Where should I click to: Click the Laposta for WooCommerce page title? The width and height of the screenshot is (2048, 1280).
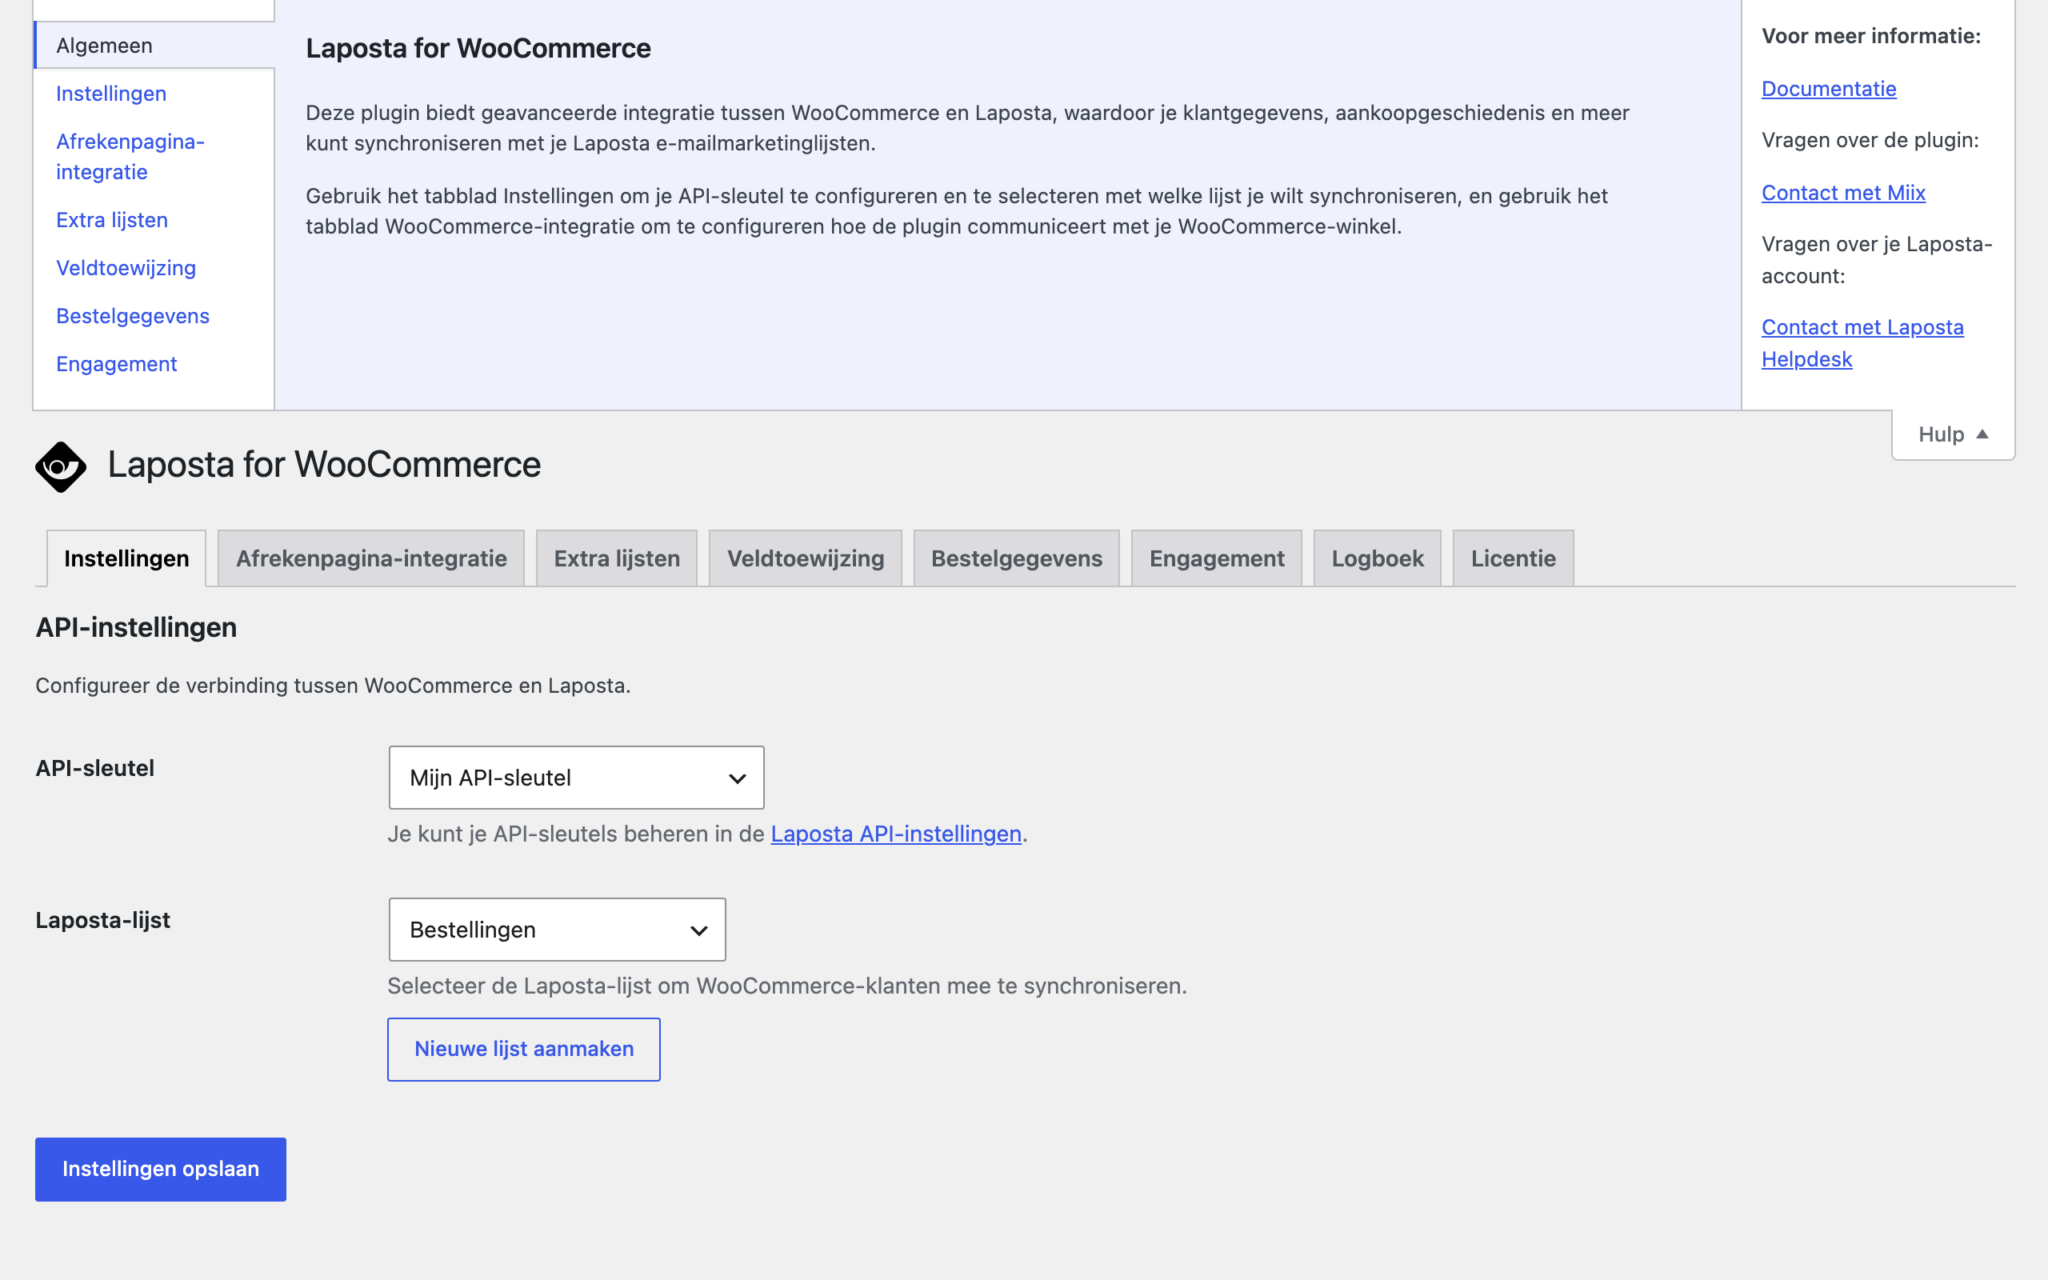click(324, 465)
